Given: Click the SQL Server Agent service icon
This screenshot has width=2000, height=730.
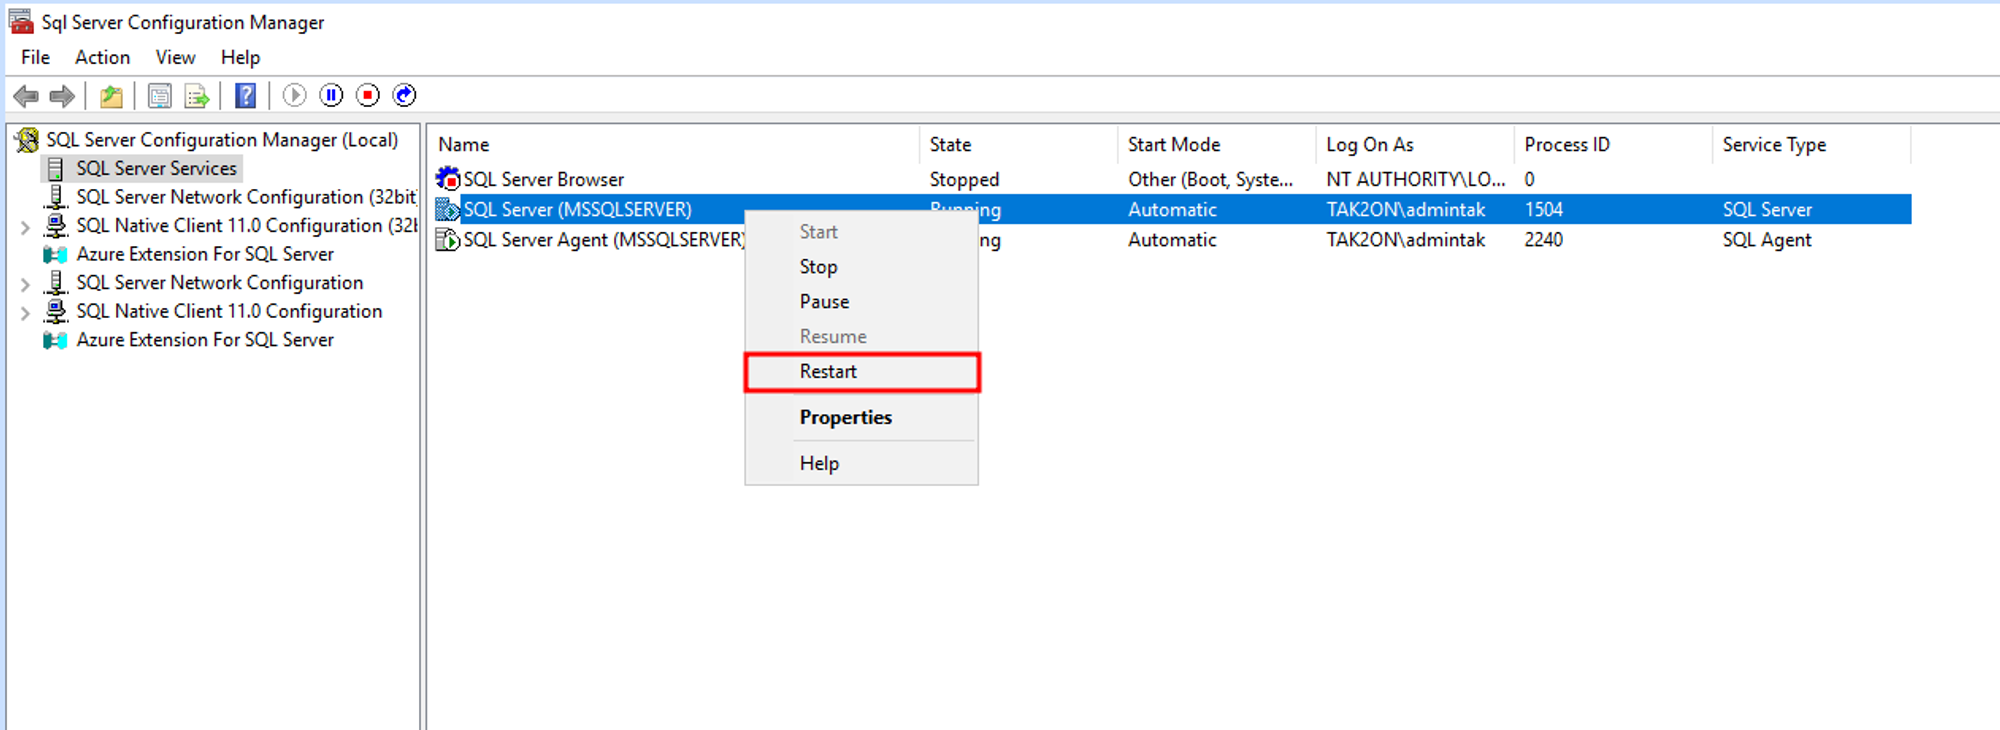Looking at the screenshot, I should [x=448, y=240].
